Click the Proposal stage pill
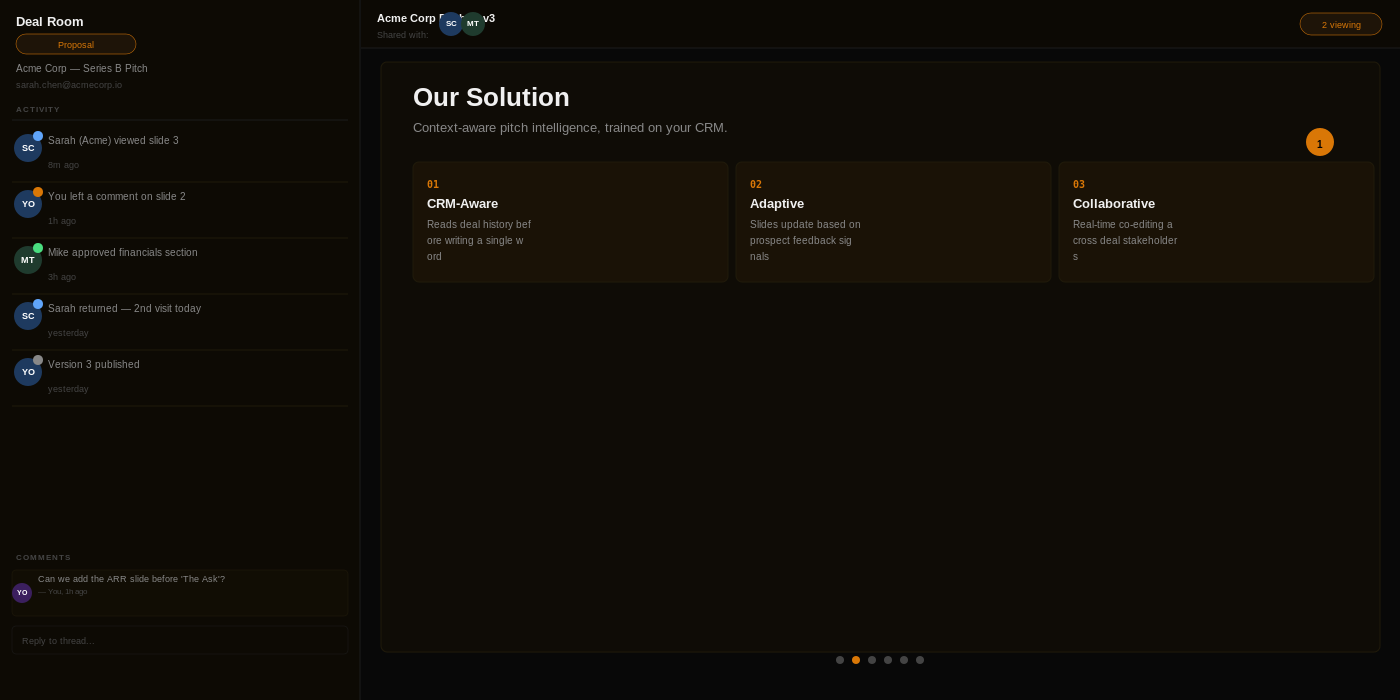Viewport: 1400px width, 700px height. tap(76, 44)
